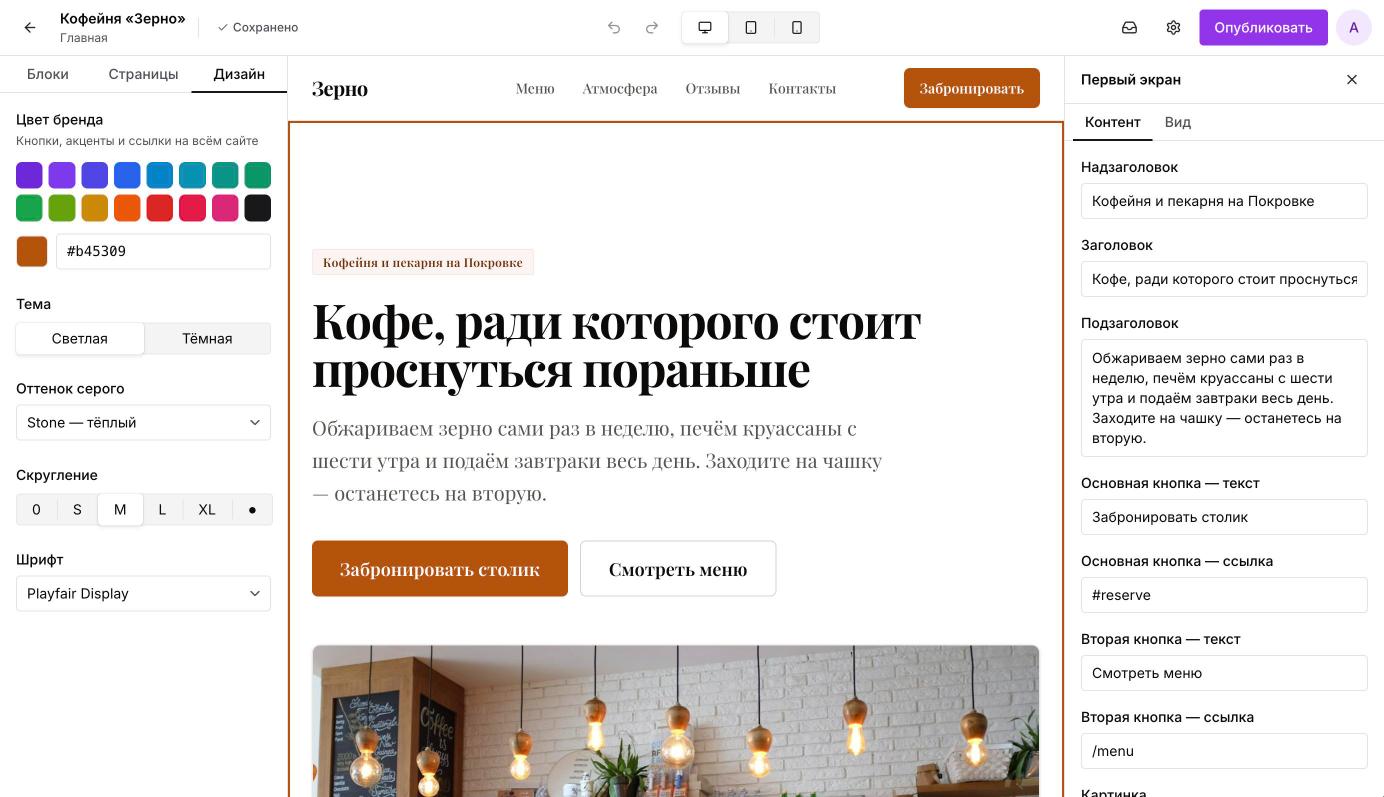Set corner rounding to XL

(207, 509)
